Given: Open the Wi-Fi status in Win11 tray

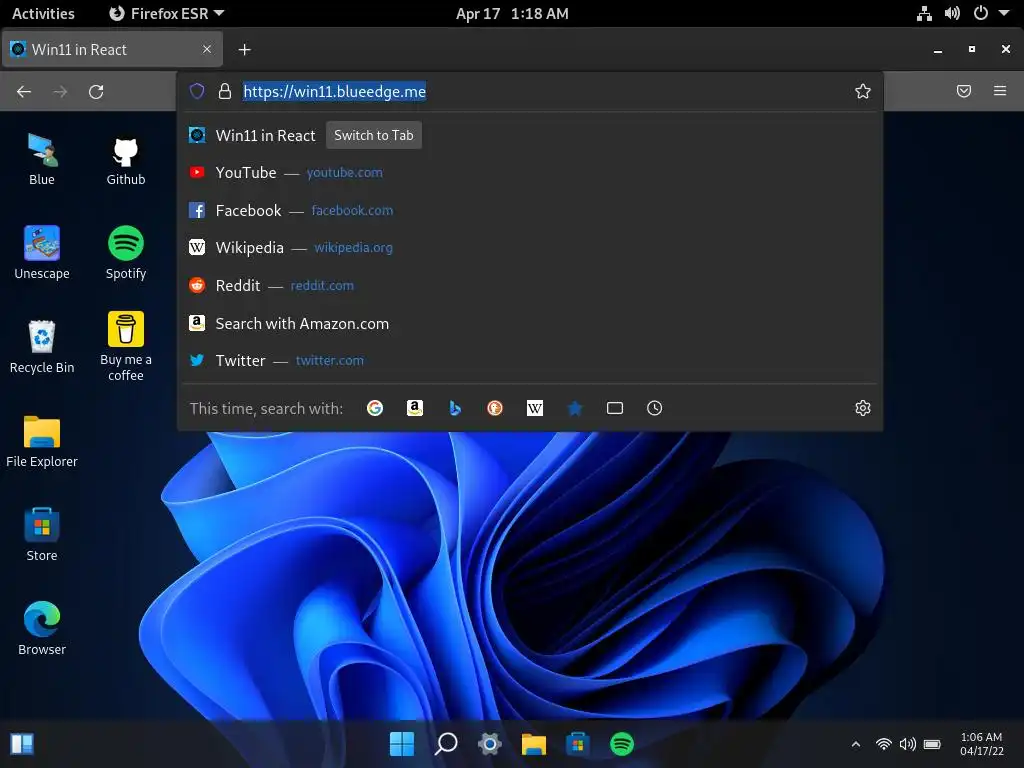Looking at the screenshot, I should pyautogui.click(x=884, y=744).
